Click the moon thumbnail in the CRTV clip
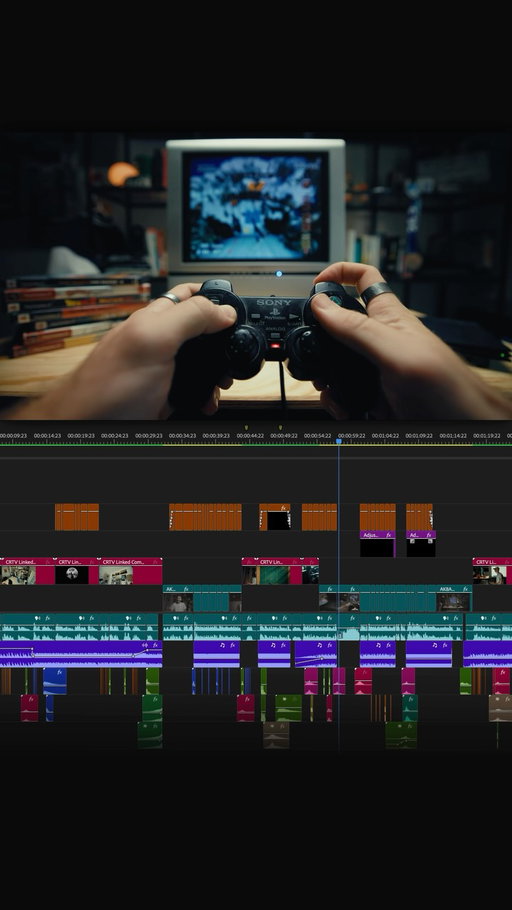 pyautogui.click(x=72, y=575)
